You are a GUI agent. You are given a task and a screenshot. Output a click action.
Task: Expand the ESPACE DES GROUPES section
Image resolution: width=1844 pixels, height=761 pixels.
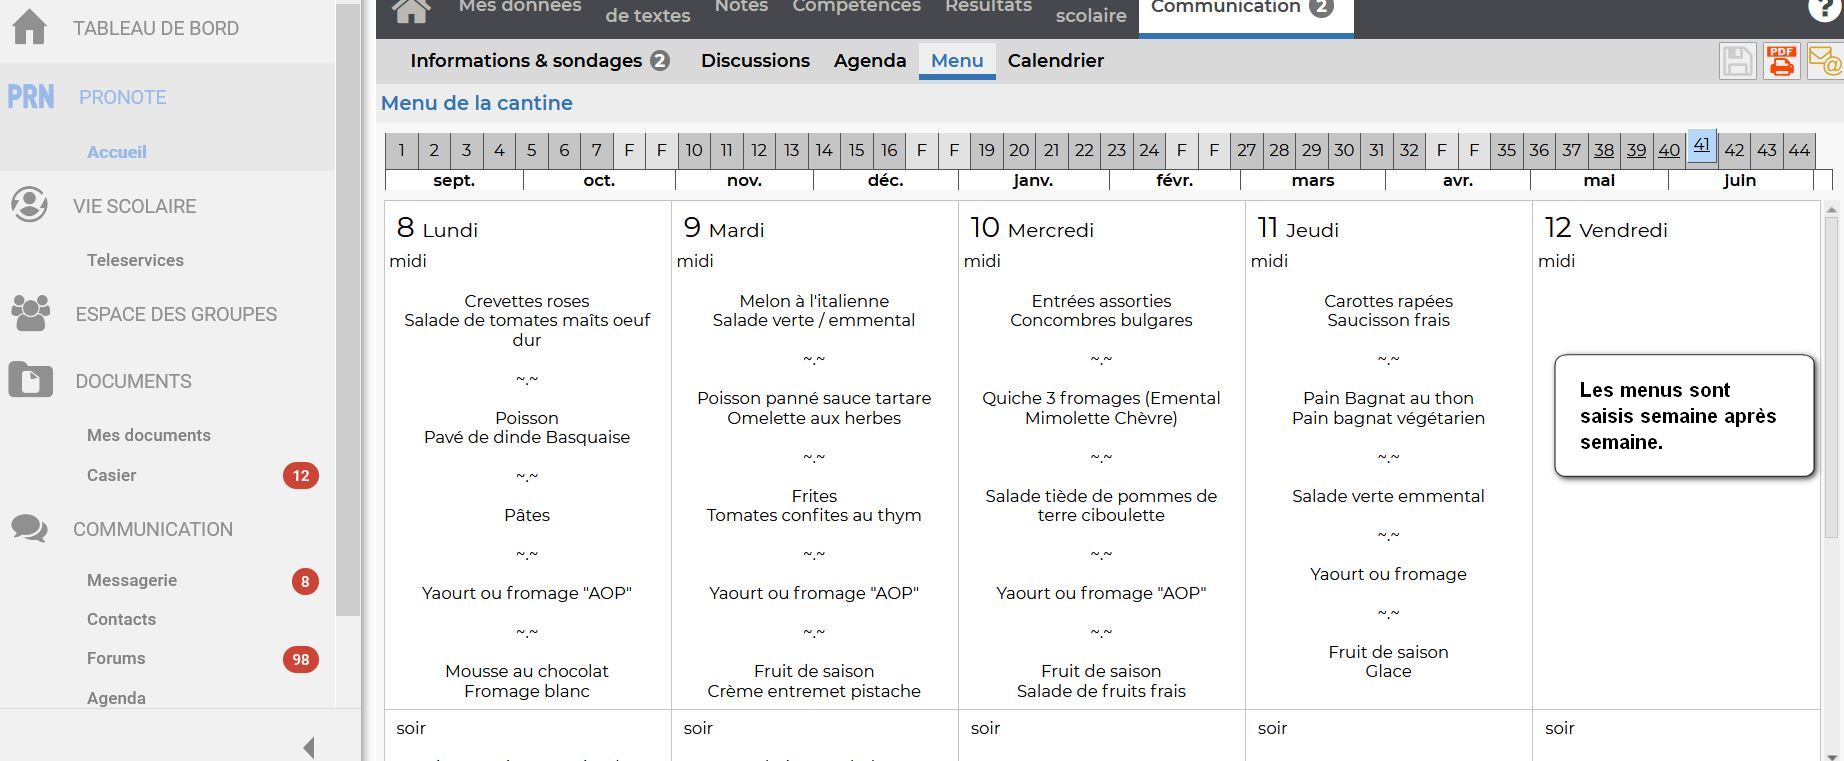tap(176, 314)
